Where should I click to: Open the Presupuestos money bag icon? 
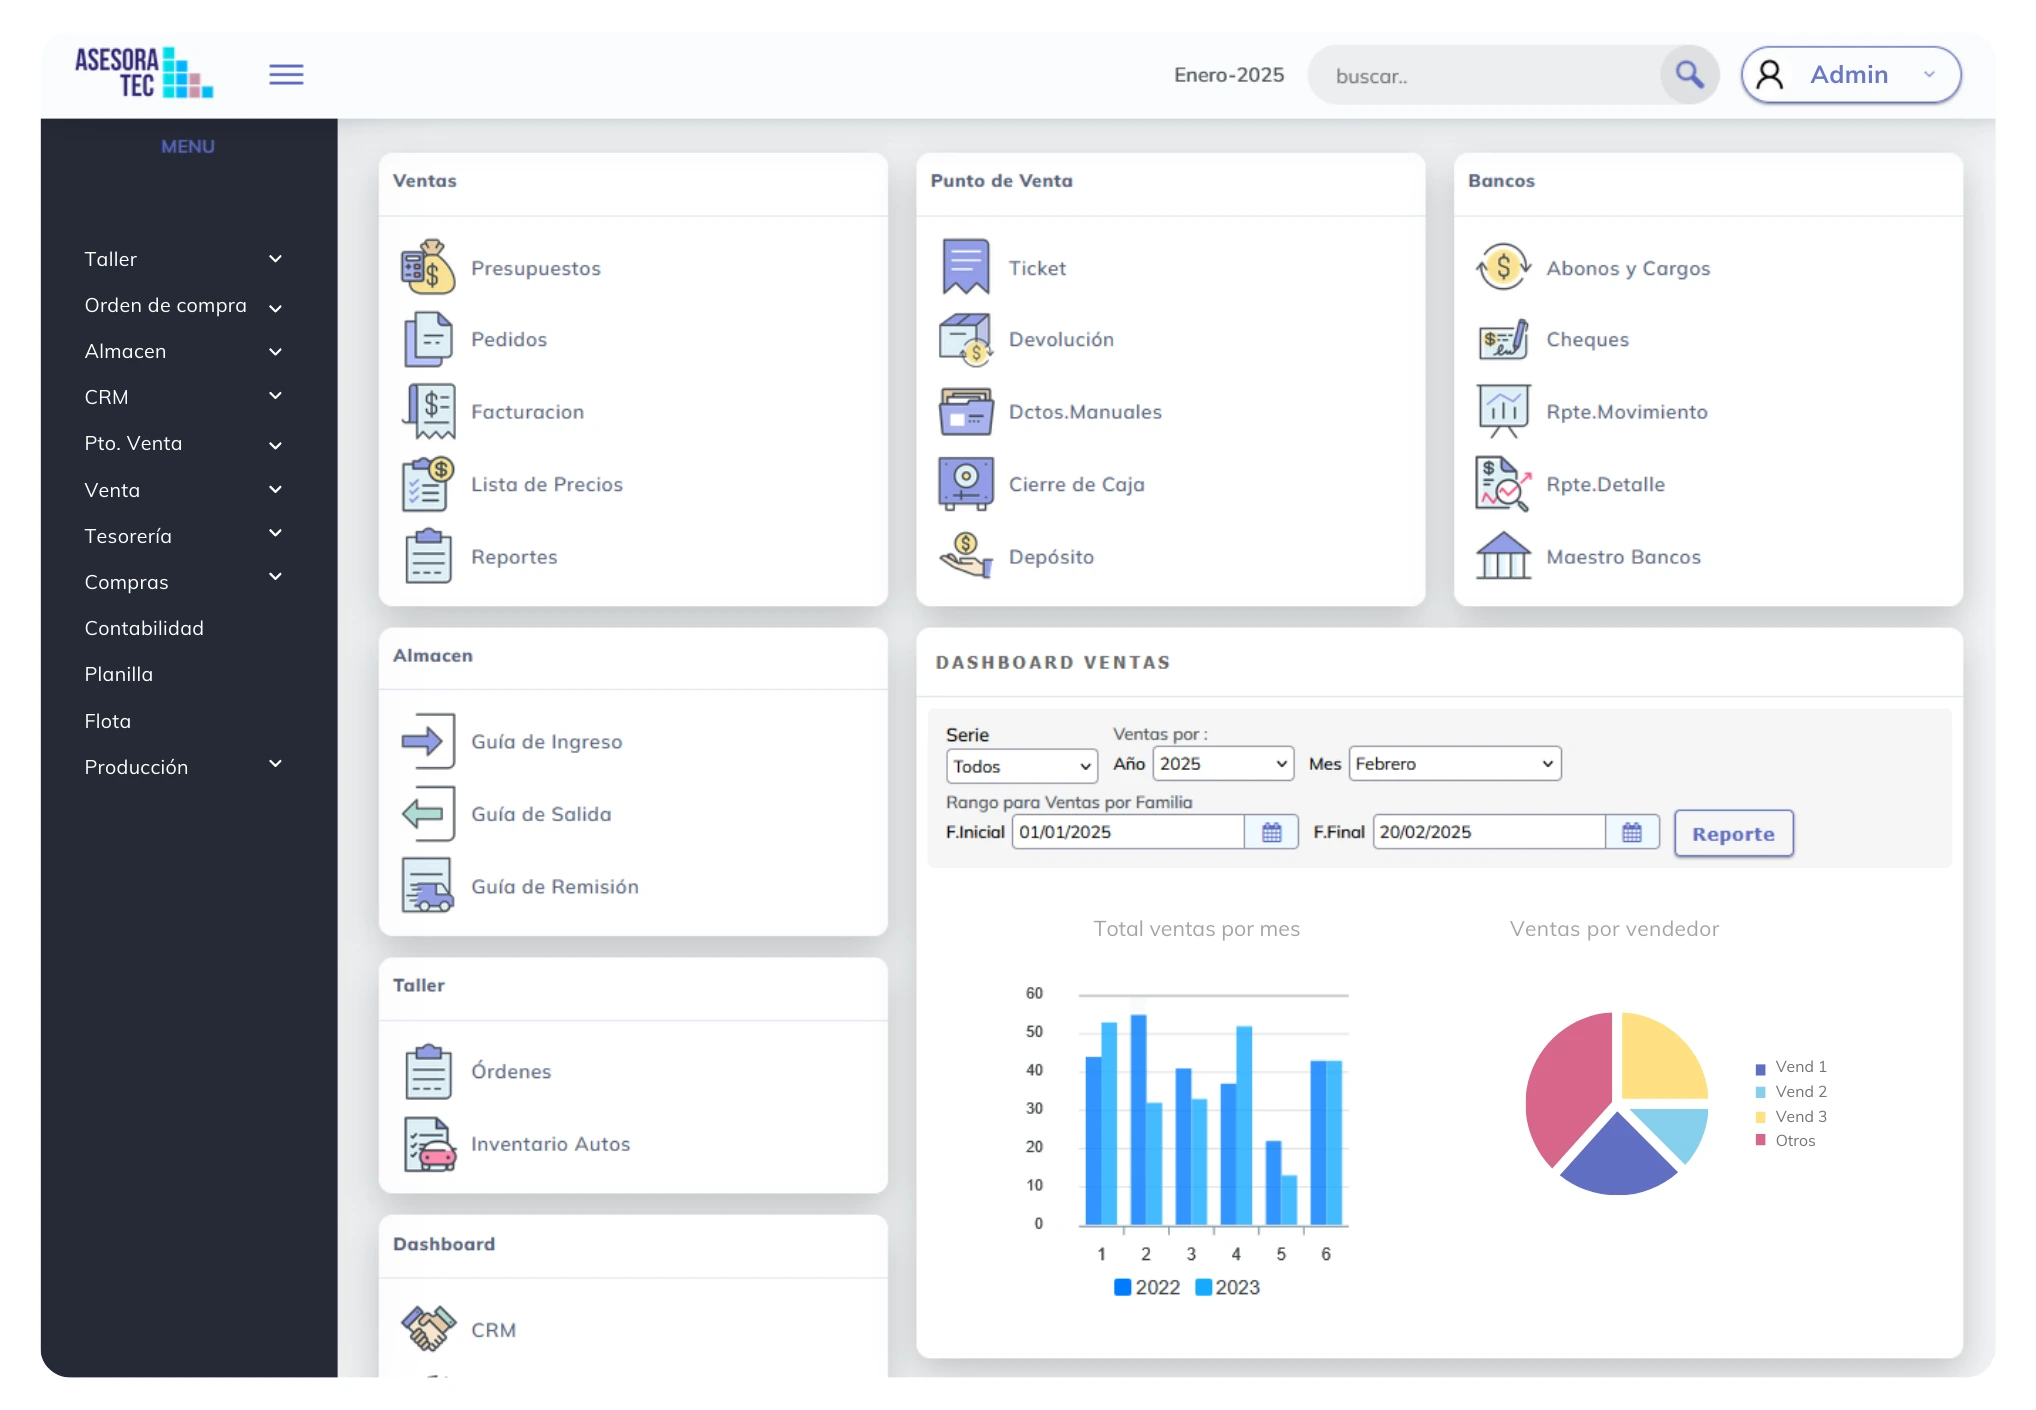point(428,267)
